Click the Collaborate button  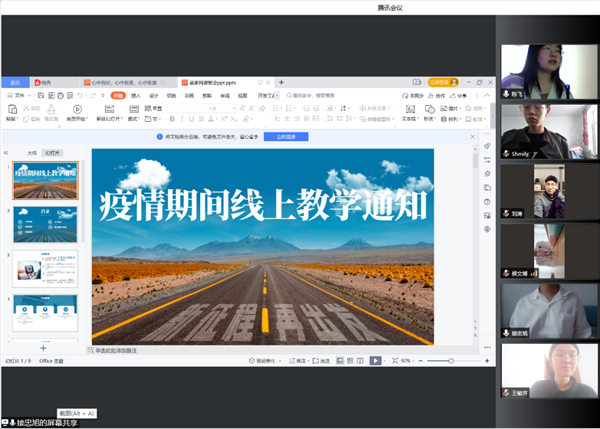(437, 95)
